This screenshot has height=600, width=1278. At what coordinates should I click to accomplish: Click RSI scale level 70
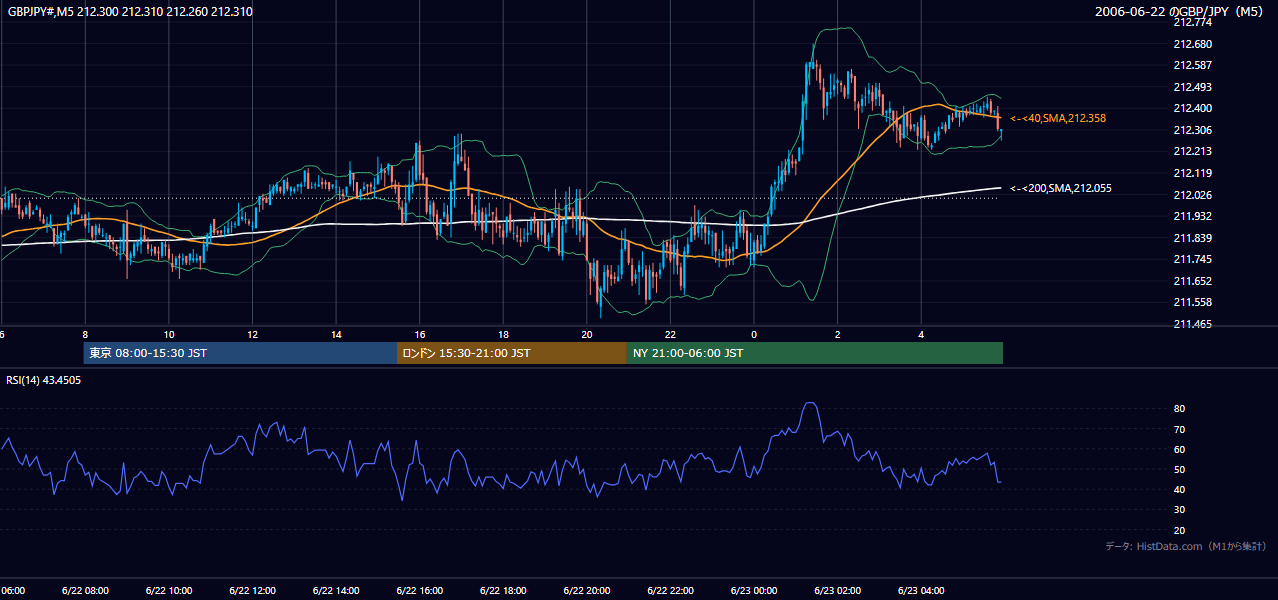(1179, 429)
